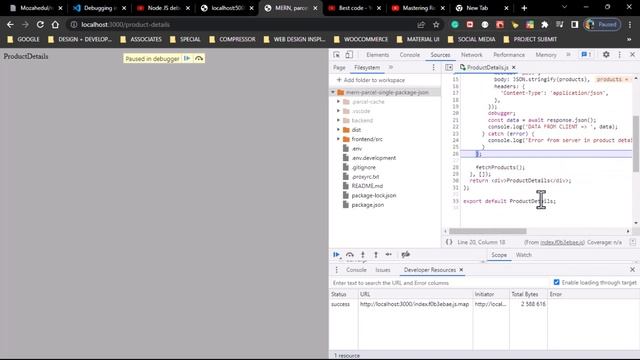Show more DevTools tabs chevron
Image resolution: width=640 pixels, height=360 pixels.
(568, 54)
